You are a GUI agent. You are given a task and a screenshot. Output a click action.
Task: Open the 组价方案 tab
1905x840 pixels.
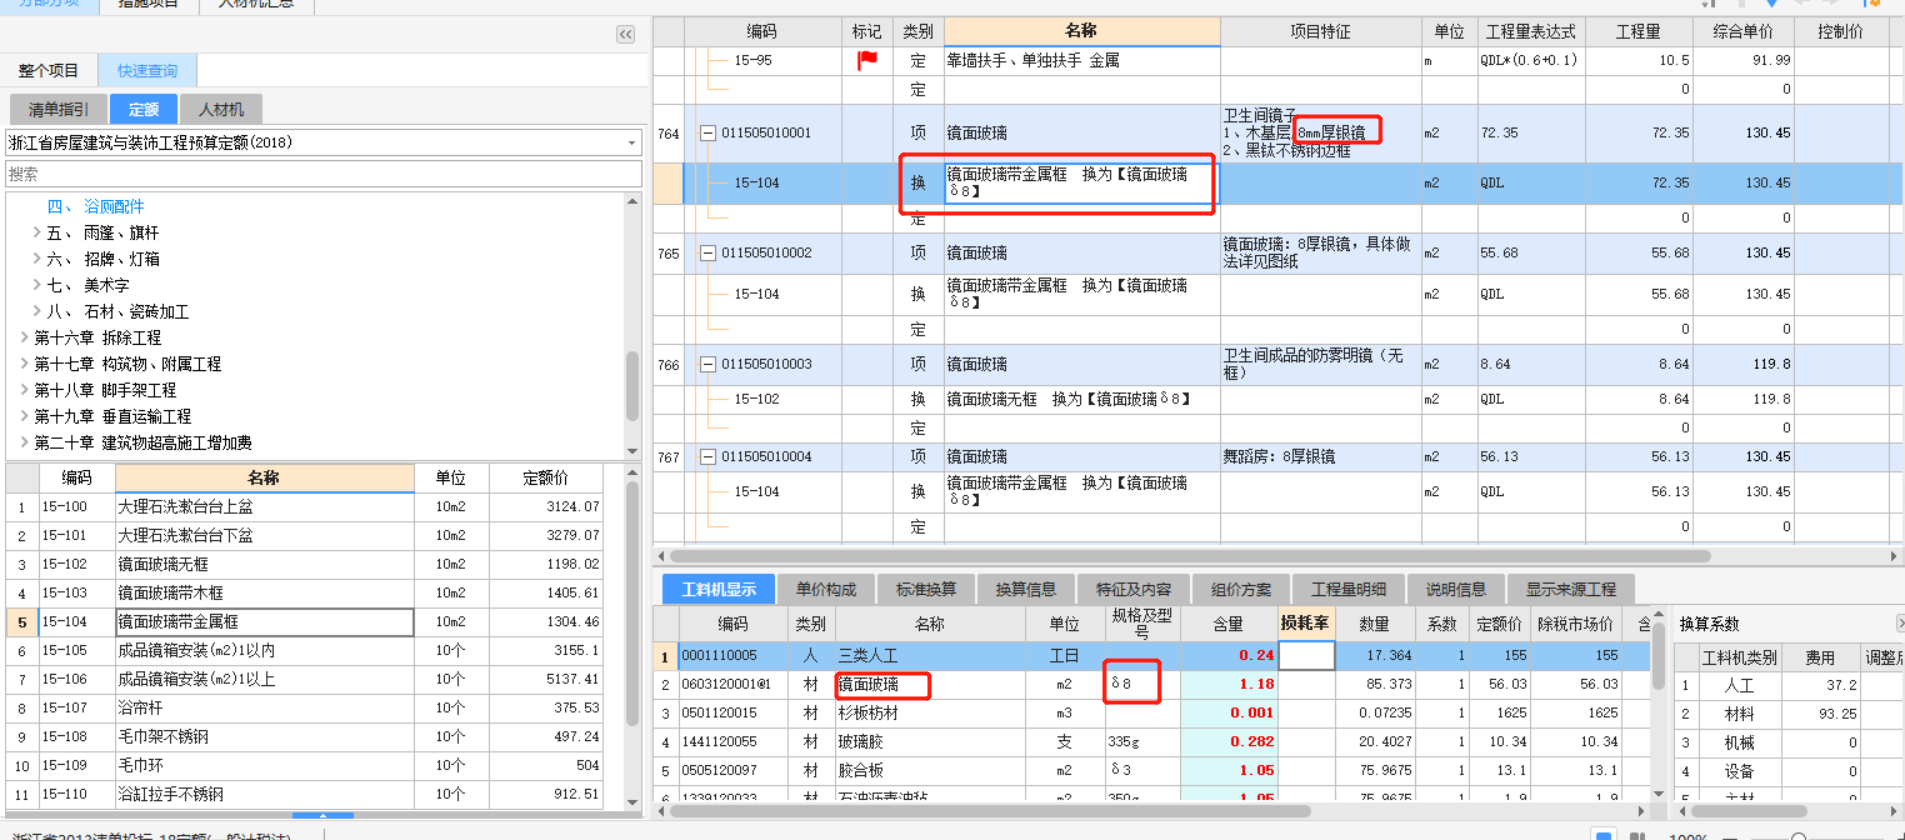[1240, 589]
